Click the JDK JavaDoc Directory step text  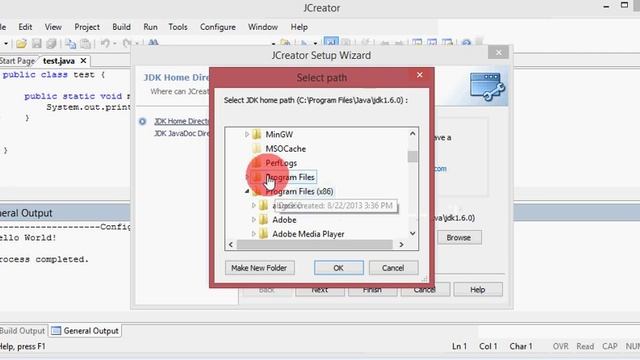pyautogui.click(x=181, y=133)
